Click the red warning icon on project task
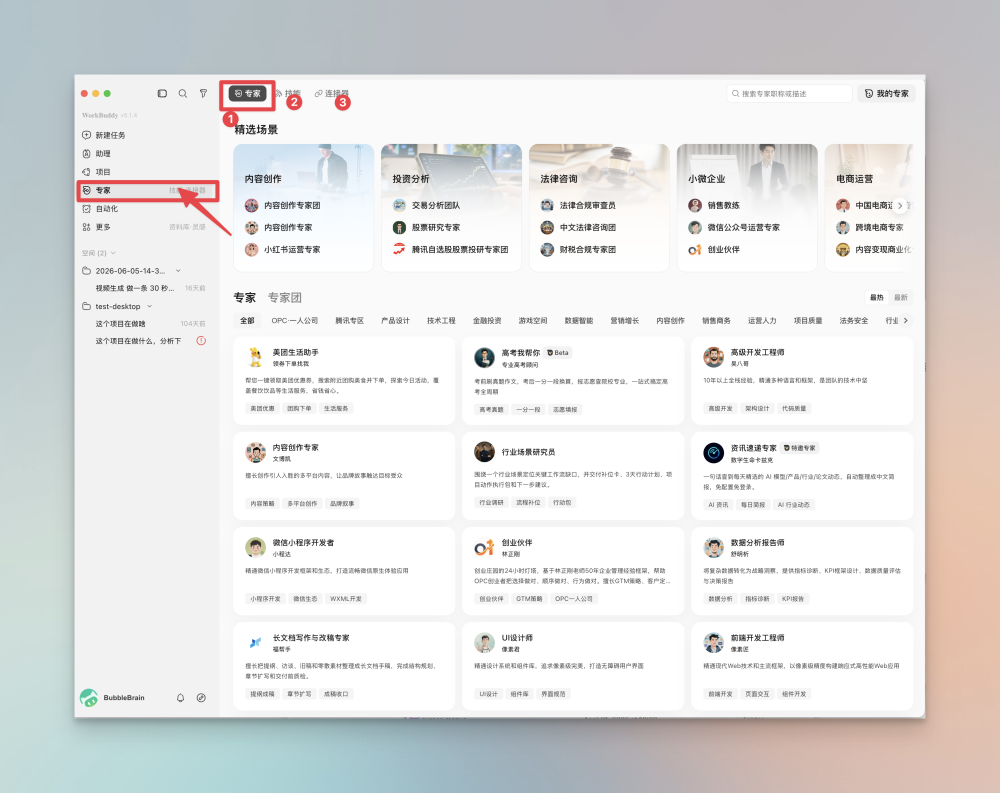The height and width of the screenshot is (793, 1000). [201, 341]
